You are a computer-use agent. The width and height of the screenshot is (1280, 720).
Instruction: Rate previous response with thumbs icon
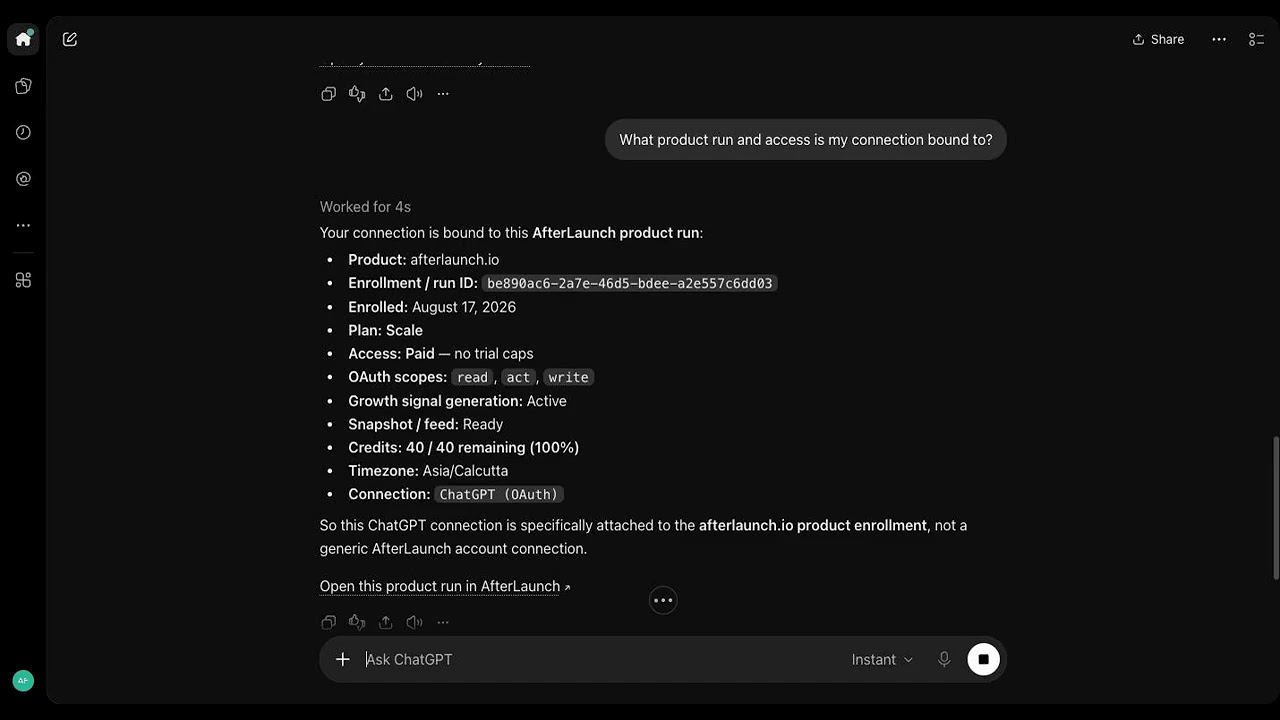coord(357,94)
